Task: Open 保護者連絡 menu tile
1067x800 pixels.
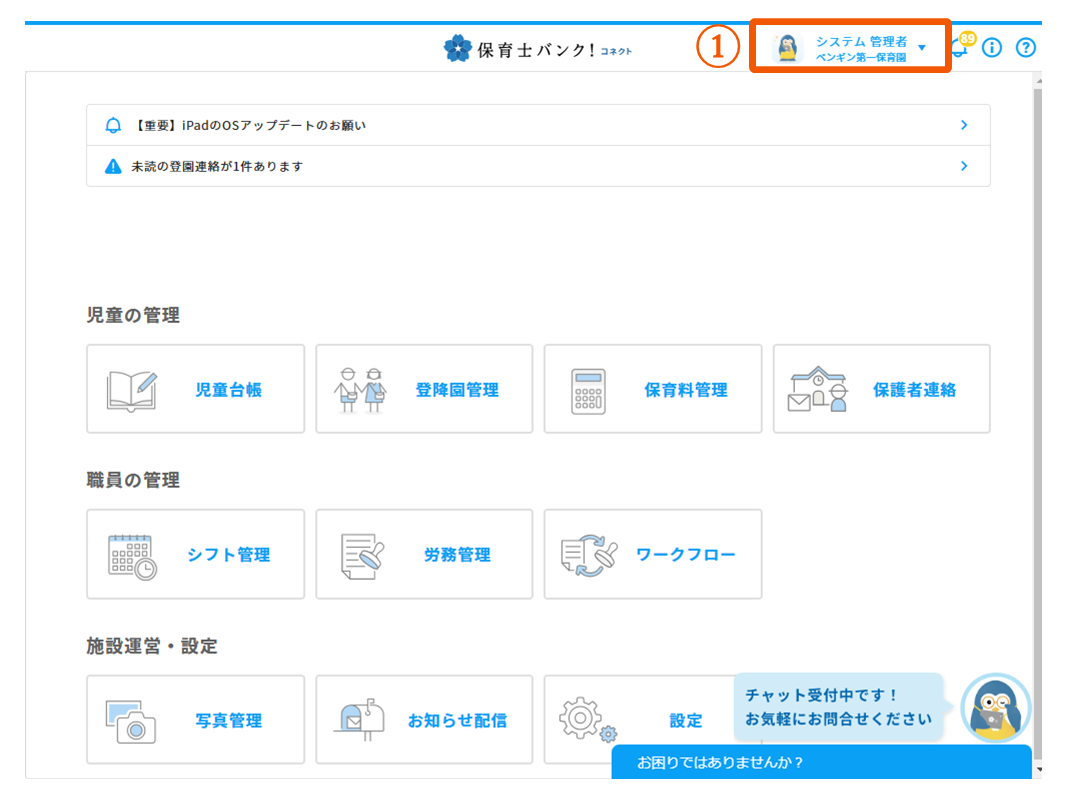Action: (x=881, y=390)
